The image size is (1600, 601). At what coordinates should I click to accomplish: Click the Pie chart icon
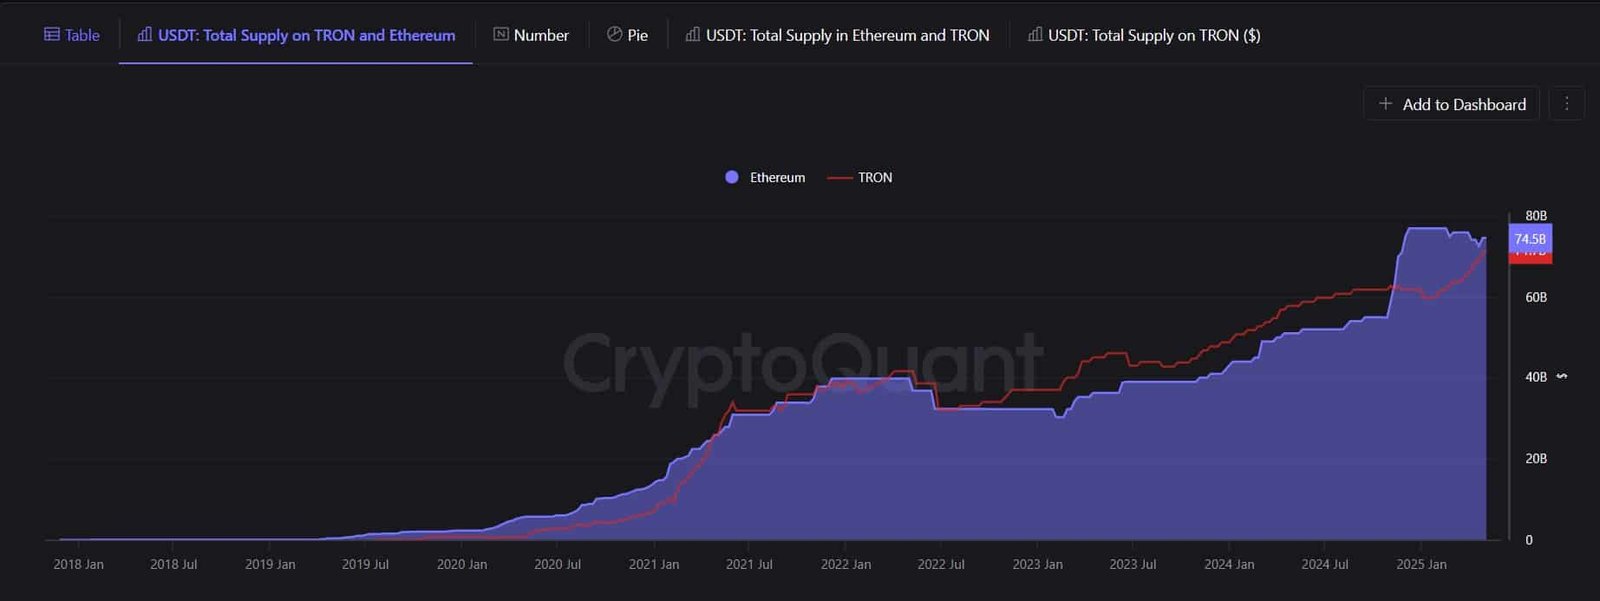614,35
